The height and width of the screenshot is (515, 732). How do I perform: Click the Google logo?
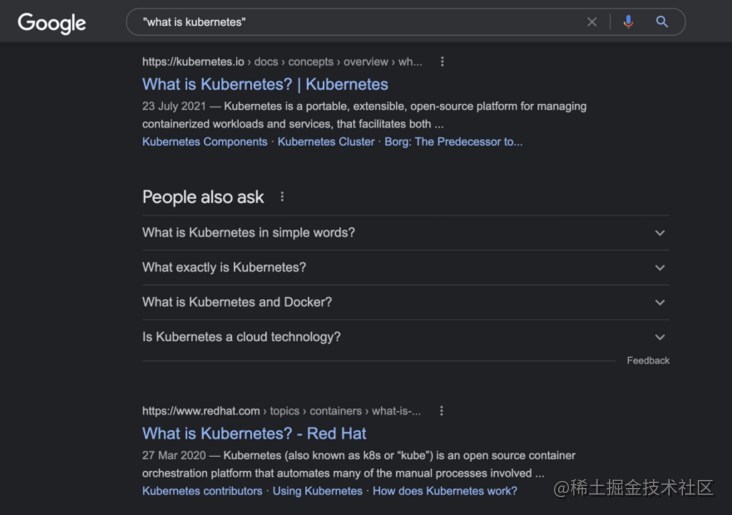pos(52,23)
